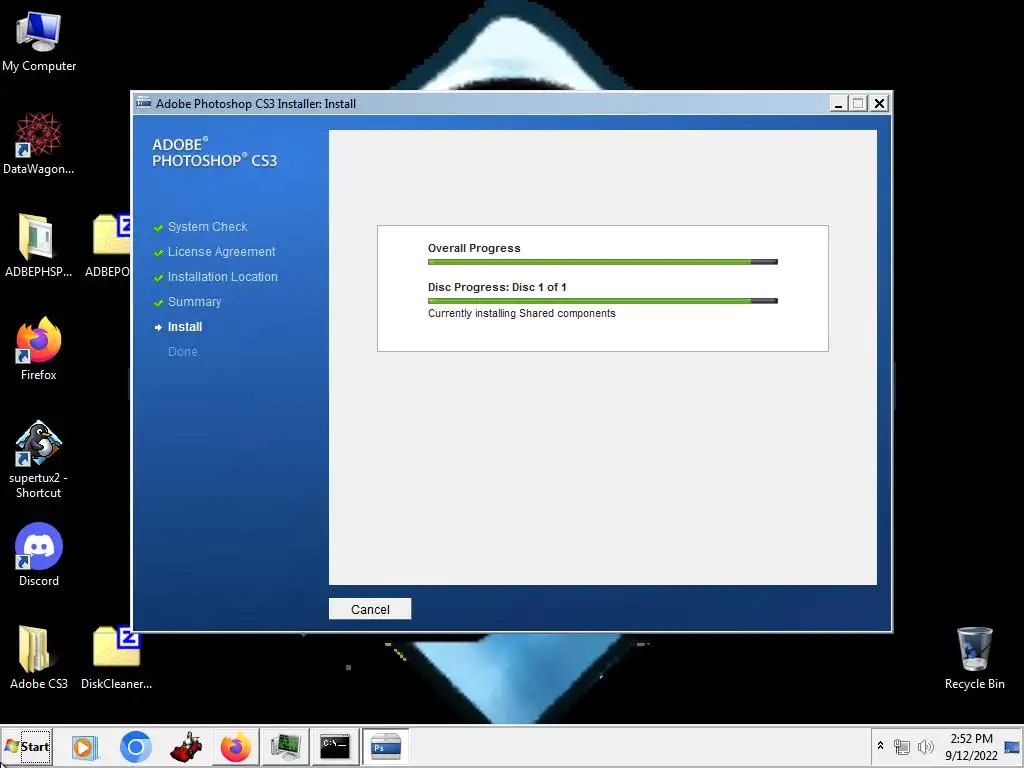Open My Computer desktop icon
The height and width of the screenshot is (768, 1024).
pyautogui.click(x=39, y=42)
